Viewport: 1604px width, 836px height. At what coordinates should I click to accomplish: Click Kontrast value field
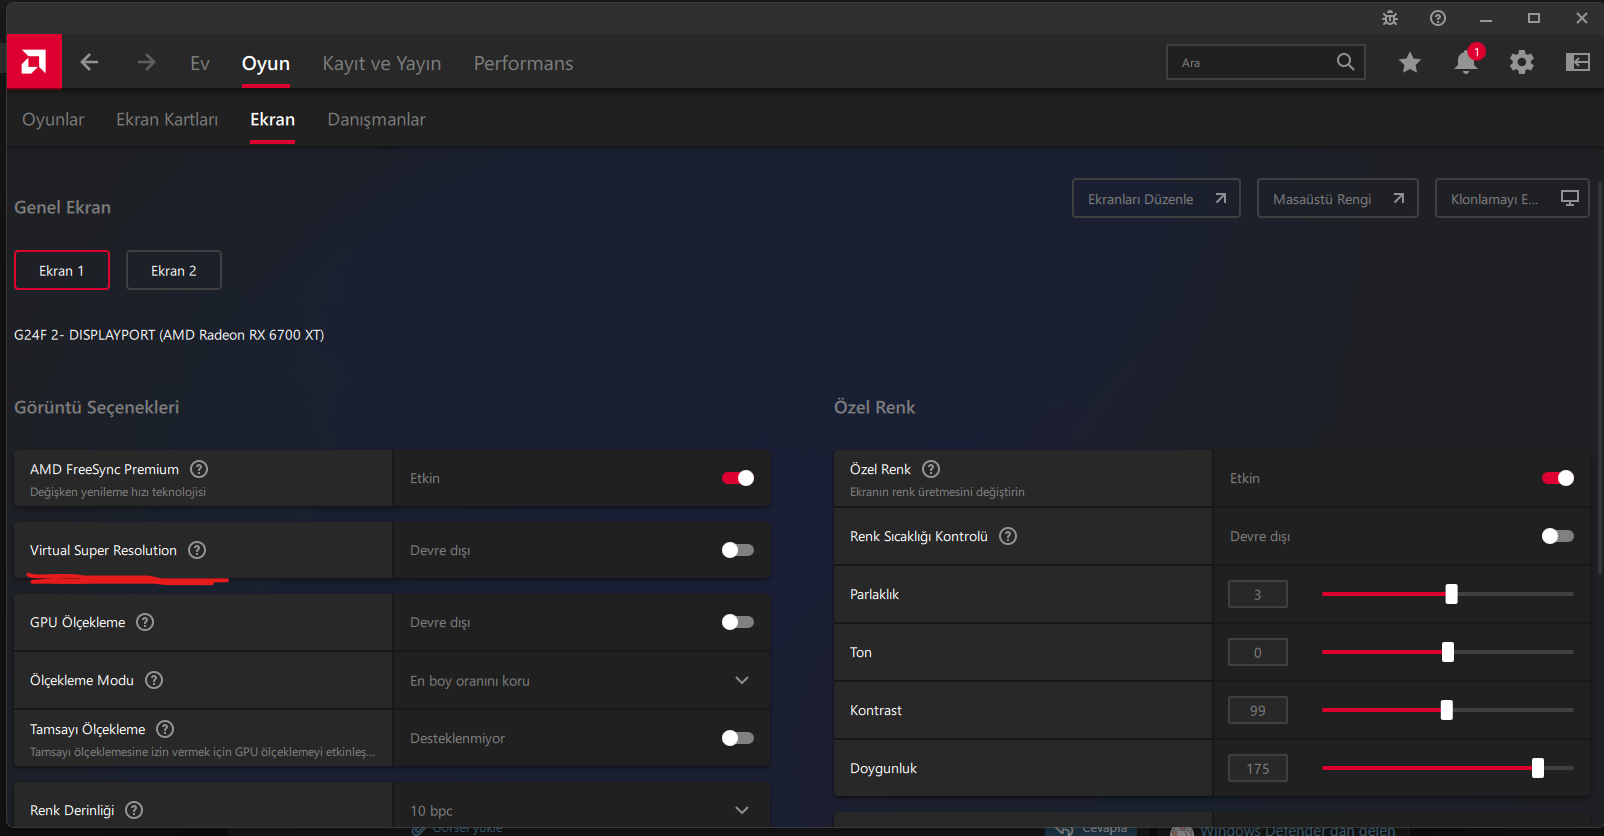pos(1258,710)
